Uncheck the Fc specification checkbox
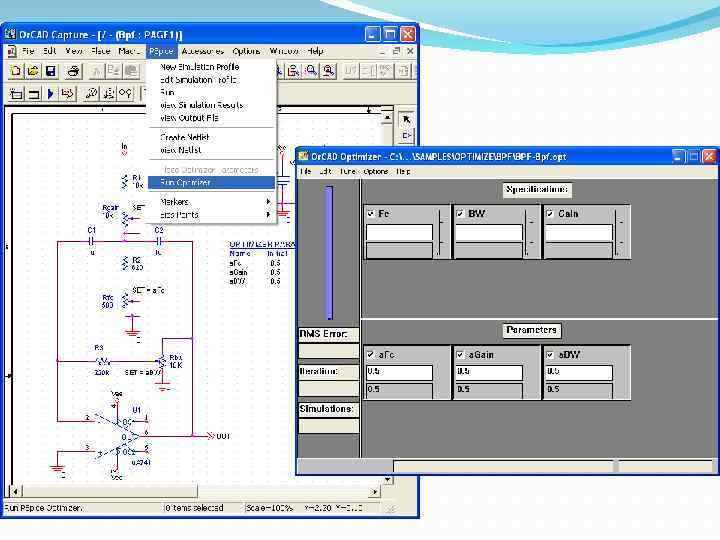The image size is (720, 540). click(371, 214)
